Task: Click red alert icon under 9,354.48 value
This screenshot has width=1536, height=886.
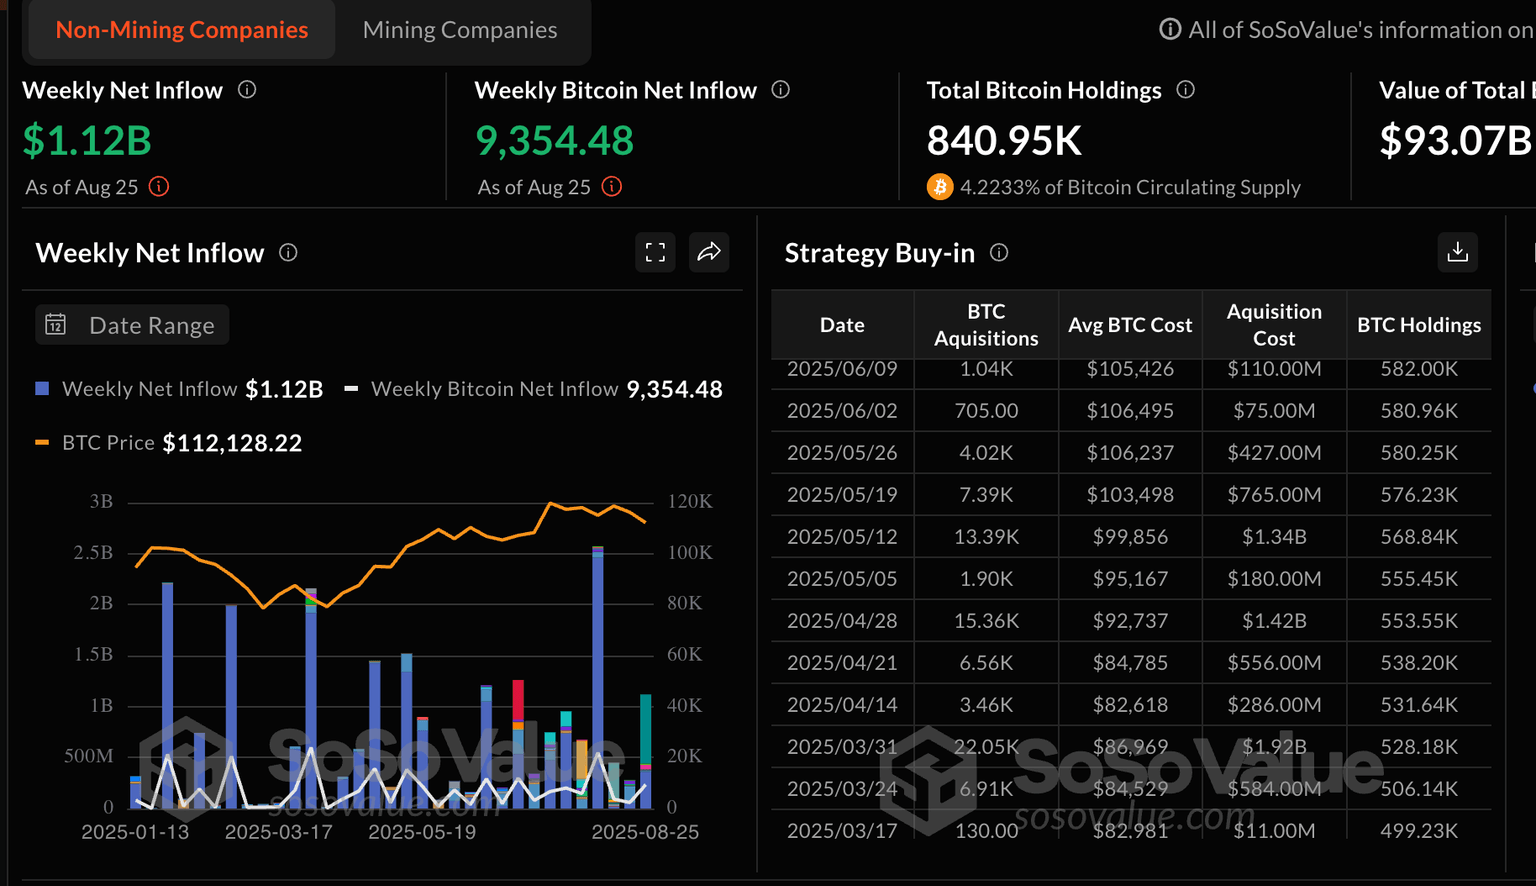Action: tap(612, 187)
